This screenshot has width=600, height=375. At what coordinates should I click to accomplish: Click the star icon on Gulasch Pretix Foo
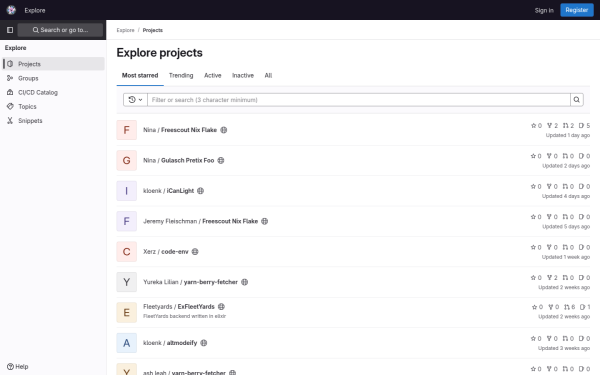(533, 156)
